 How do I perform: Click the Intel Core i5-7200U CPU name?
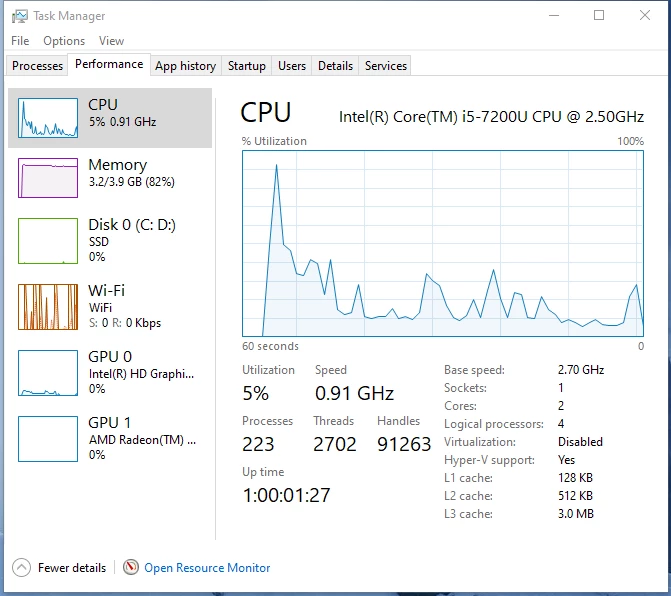point(491,116)
